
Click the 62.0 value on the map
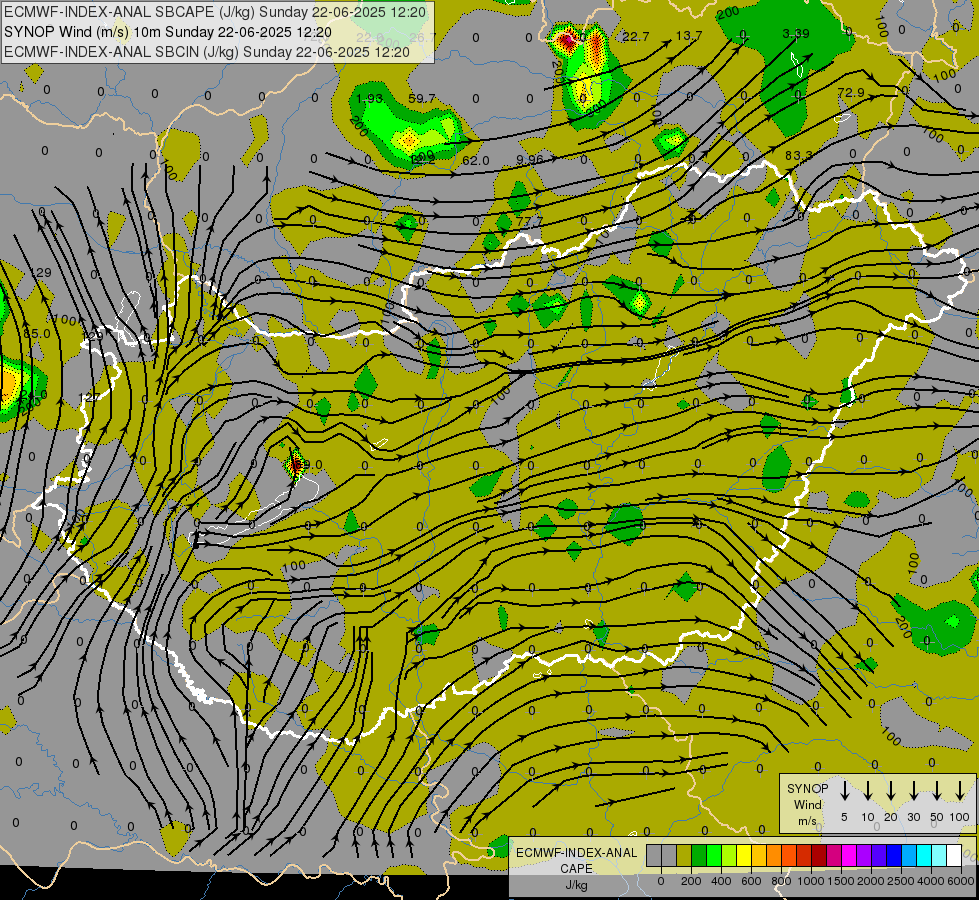click(x=475, y=161)
